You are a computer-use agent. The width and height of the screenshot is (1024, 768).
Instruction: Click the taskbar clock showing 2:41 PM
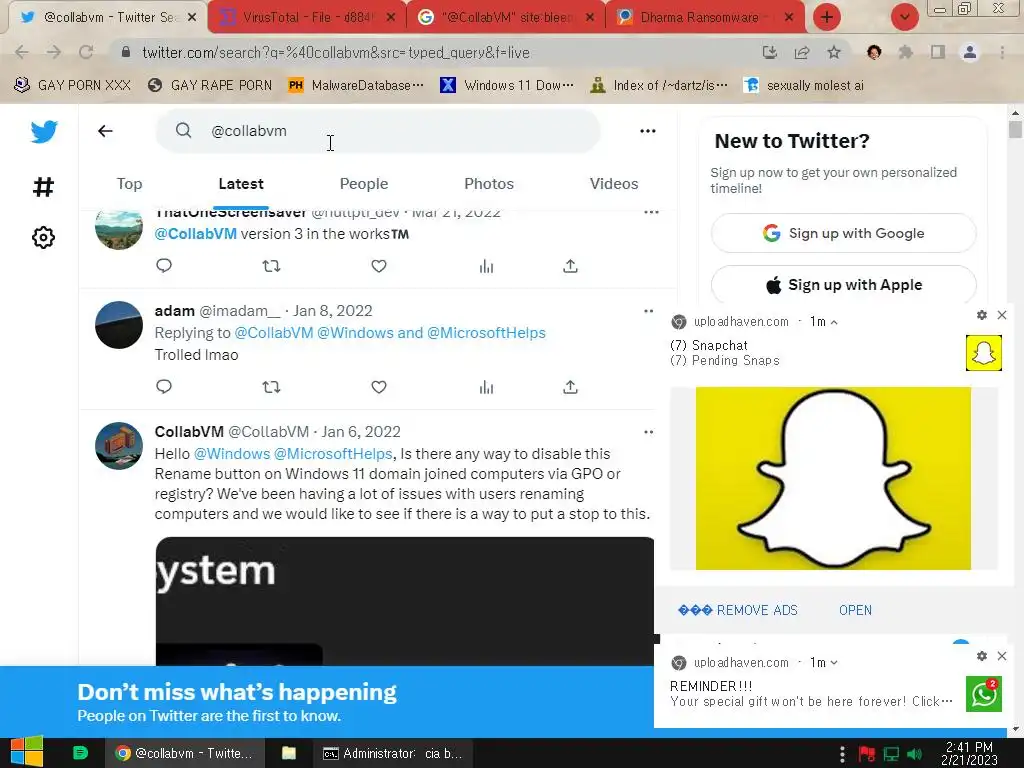[969, 753]
